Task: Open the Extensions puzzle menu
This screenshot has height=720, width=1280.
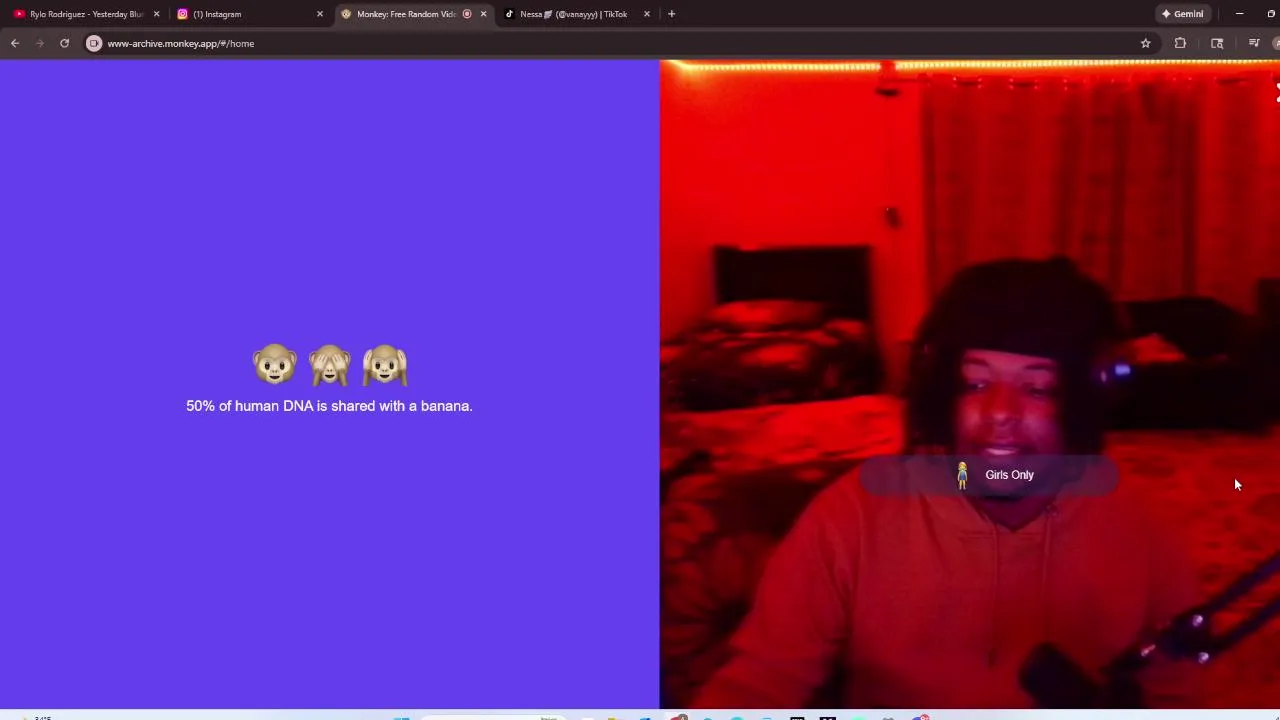Action: click(1180, 43)
